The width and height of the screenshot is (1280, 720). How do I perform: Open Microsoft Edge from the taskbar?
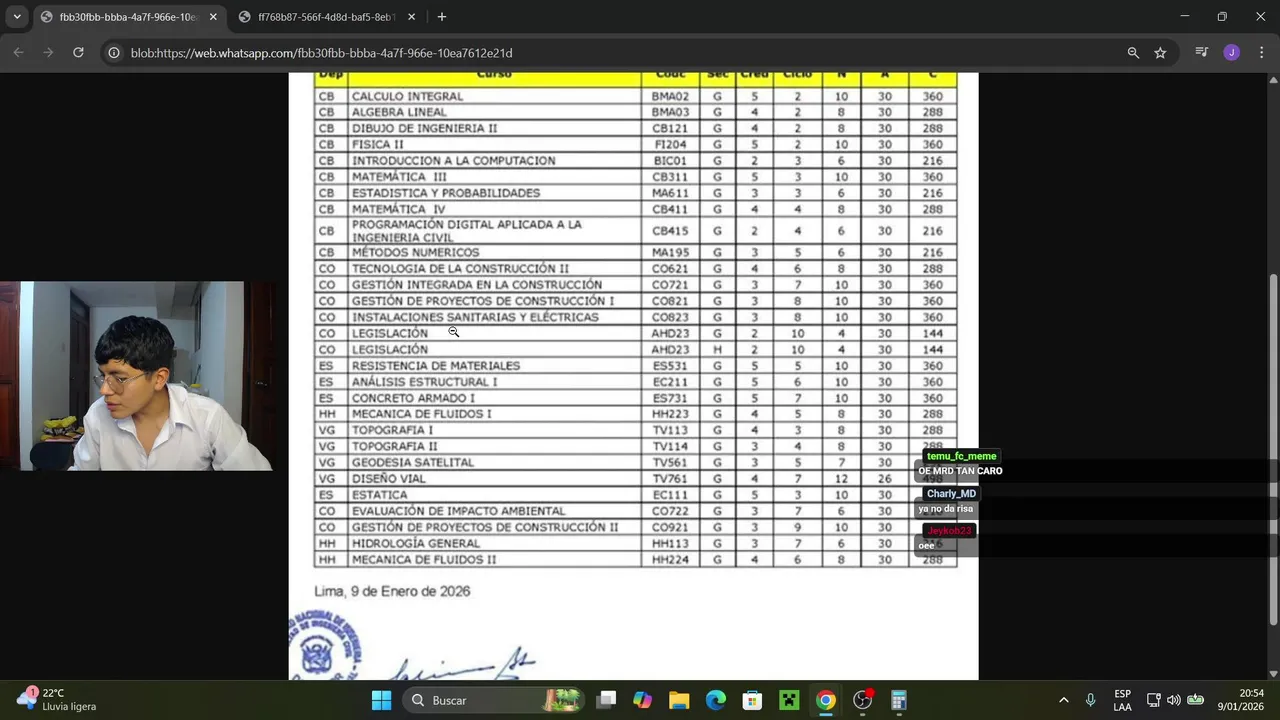tap(716, 700)
